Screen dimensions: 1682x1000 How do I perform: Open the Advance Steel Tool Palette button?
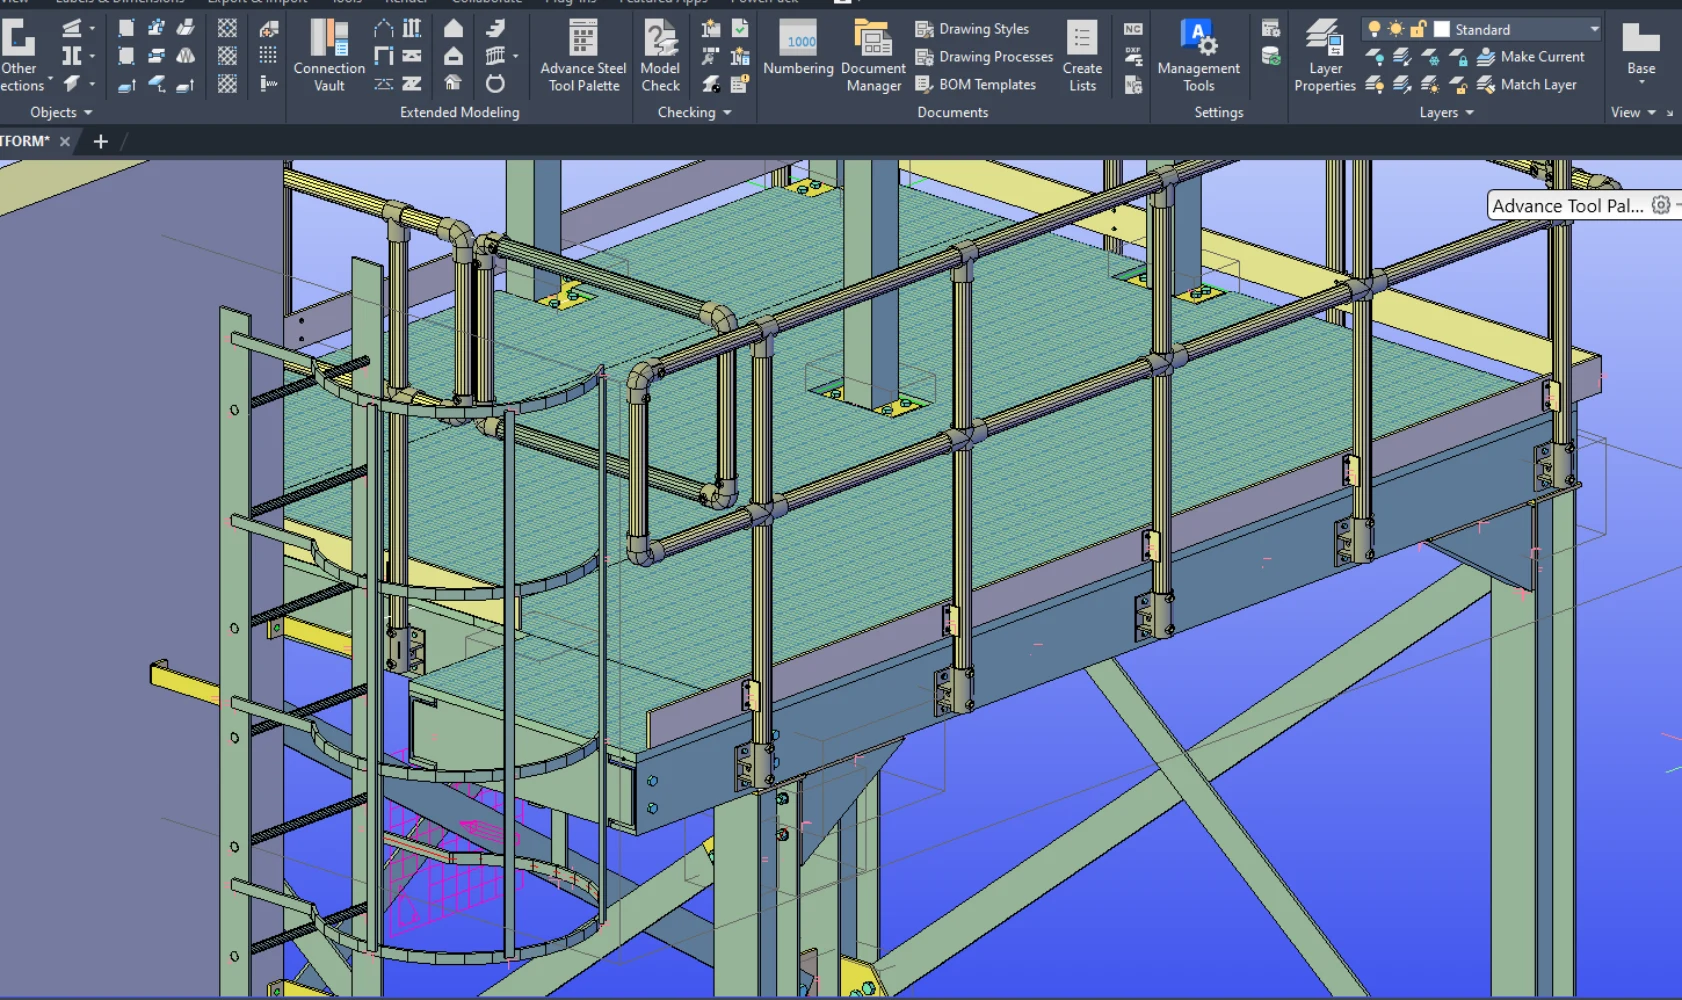(x=583, y=56)
